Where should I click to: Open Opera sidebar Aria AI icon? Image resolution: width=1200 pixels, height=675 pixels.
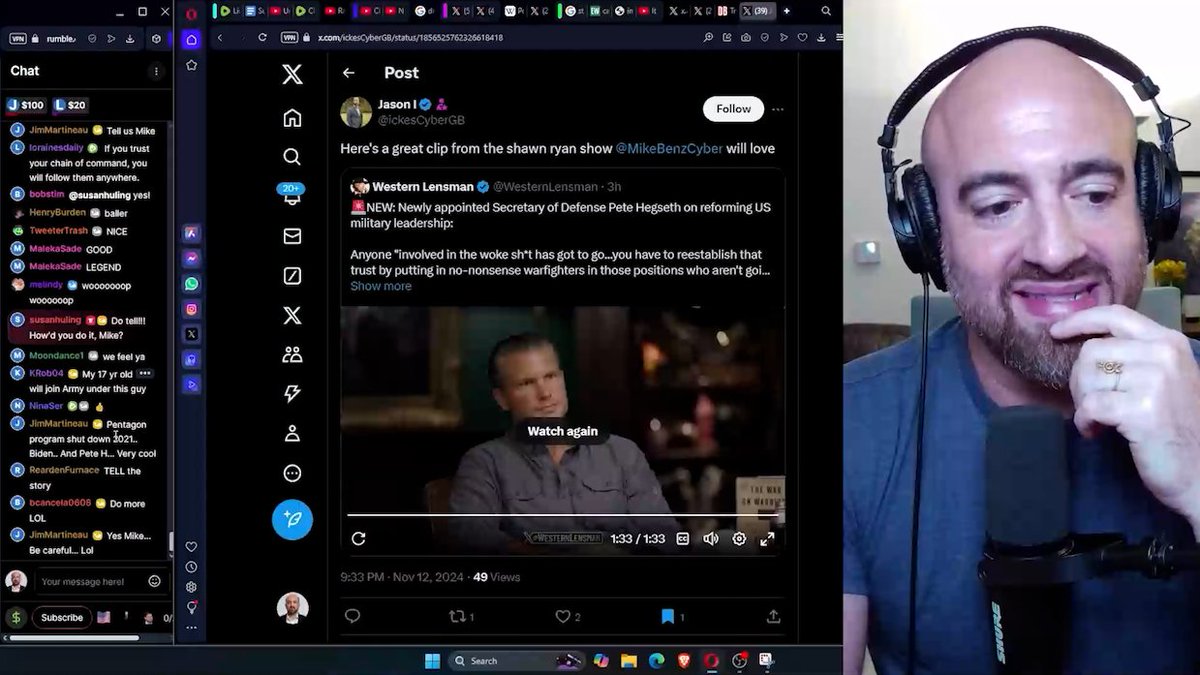pos(191,232)
